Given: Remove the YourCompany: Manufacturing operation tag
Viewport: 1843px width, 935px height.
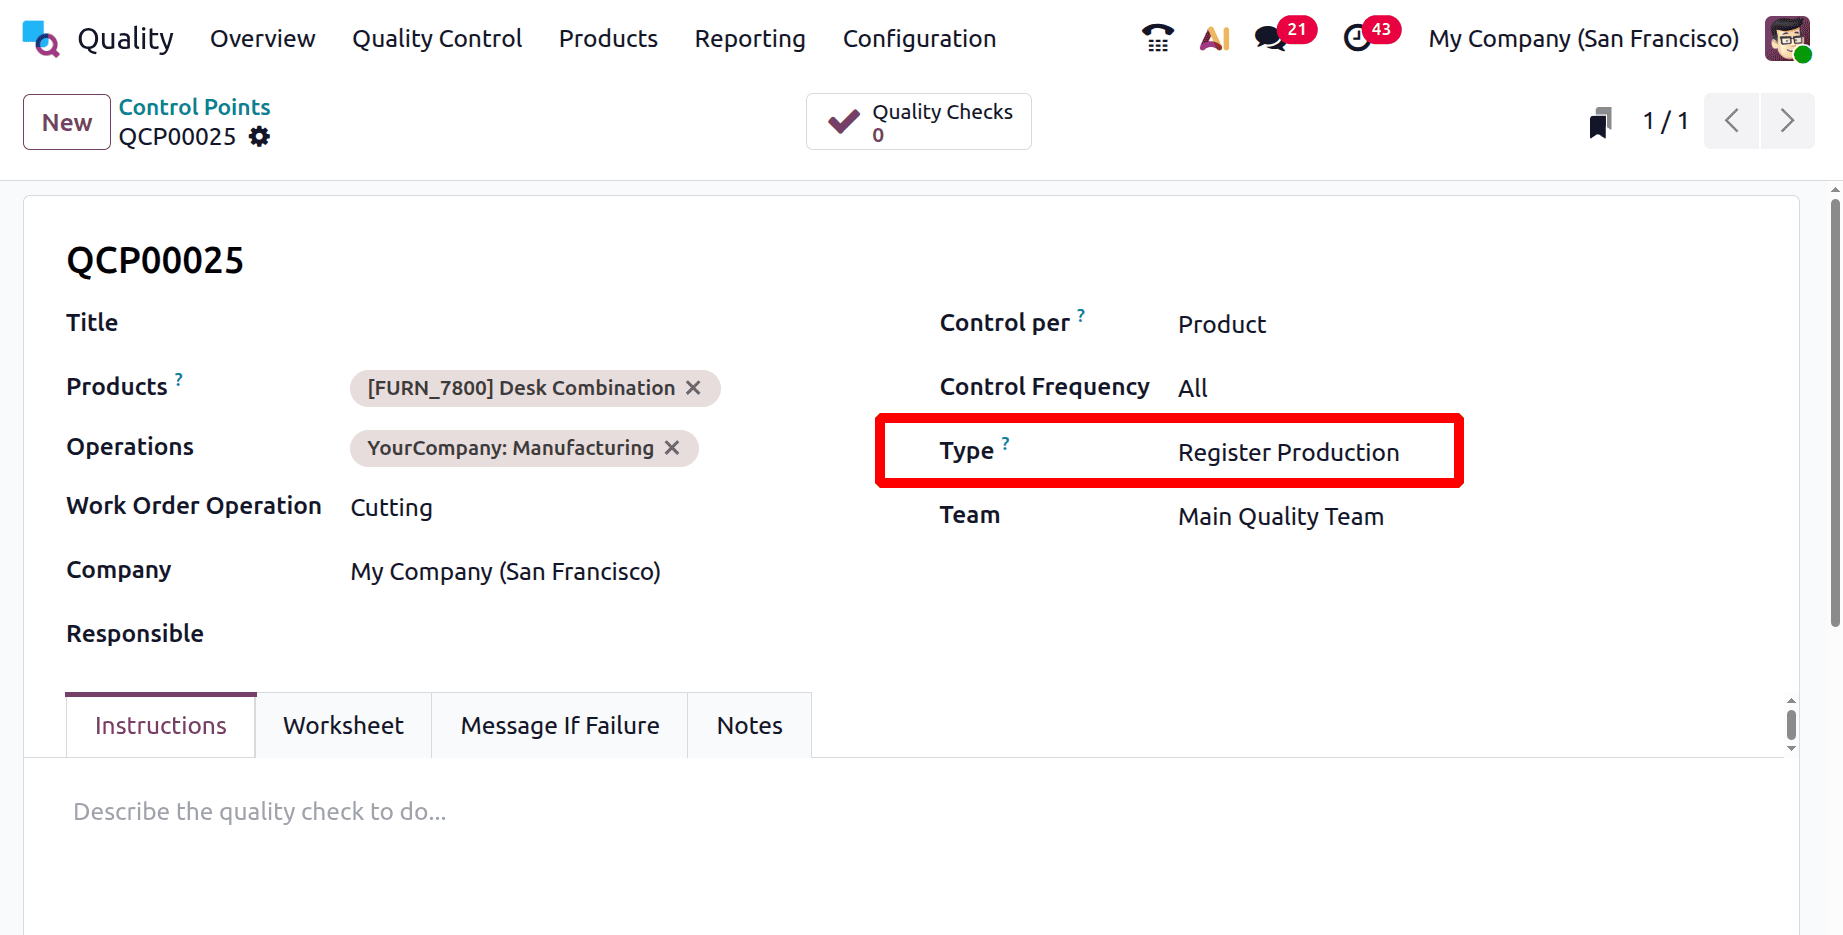Looking at the screenshot, I should (x=671, y=448).
